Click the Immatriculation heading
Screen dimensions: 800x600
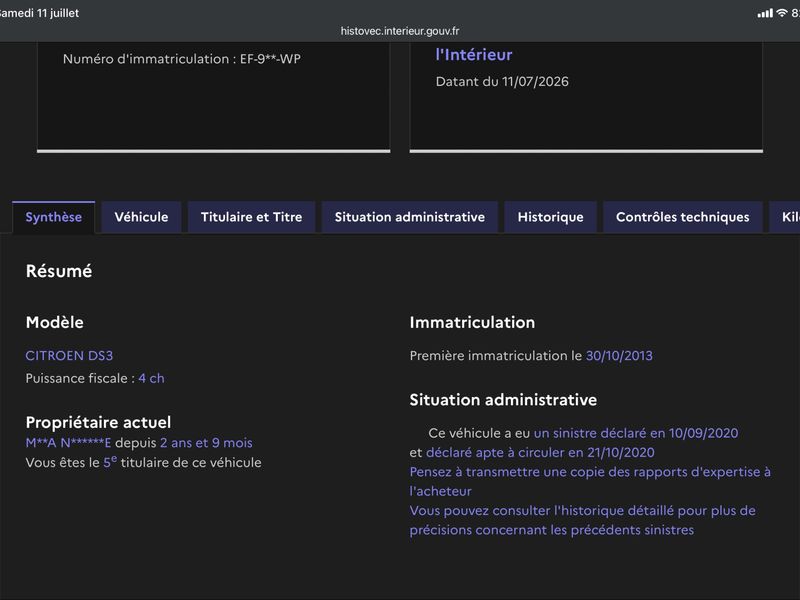coord(472,322)
